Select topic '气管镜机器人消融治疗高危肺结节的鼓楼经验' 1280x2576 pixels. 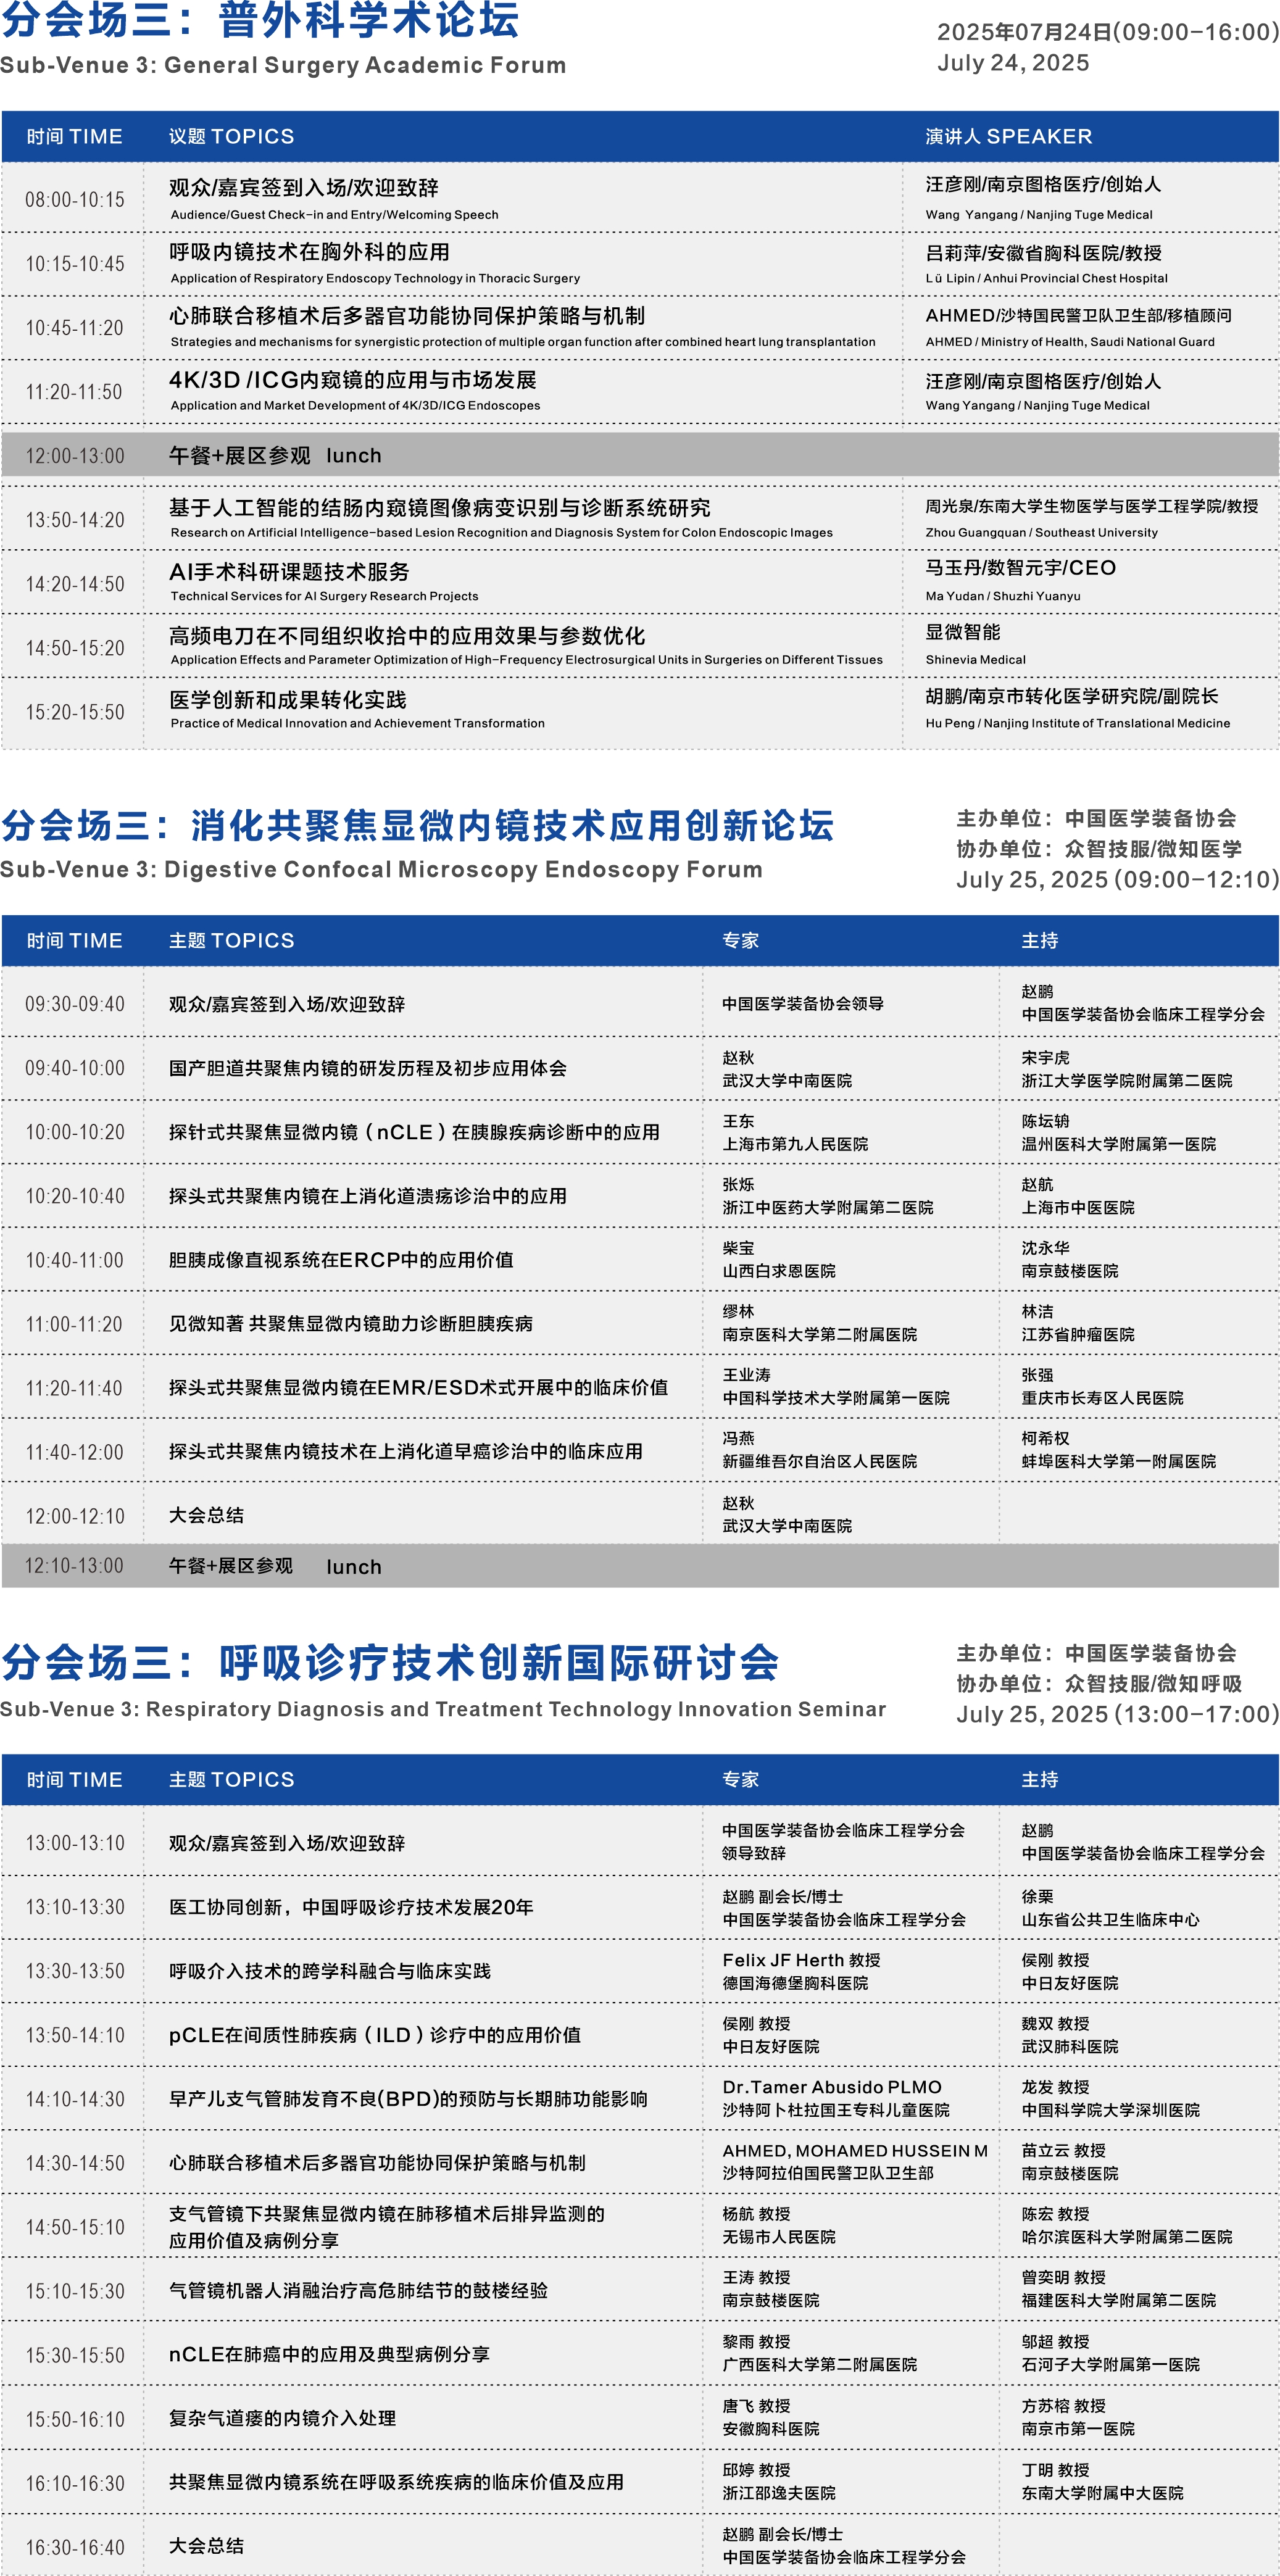click(358, 2290)
